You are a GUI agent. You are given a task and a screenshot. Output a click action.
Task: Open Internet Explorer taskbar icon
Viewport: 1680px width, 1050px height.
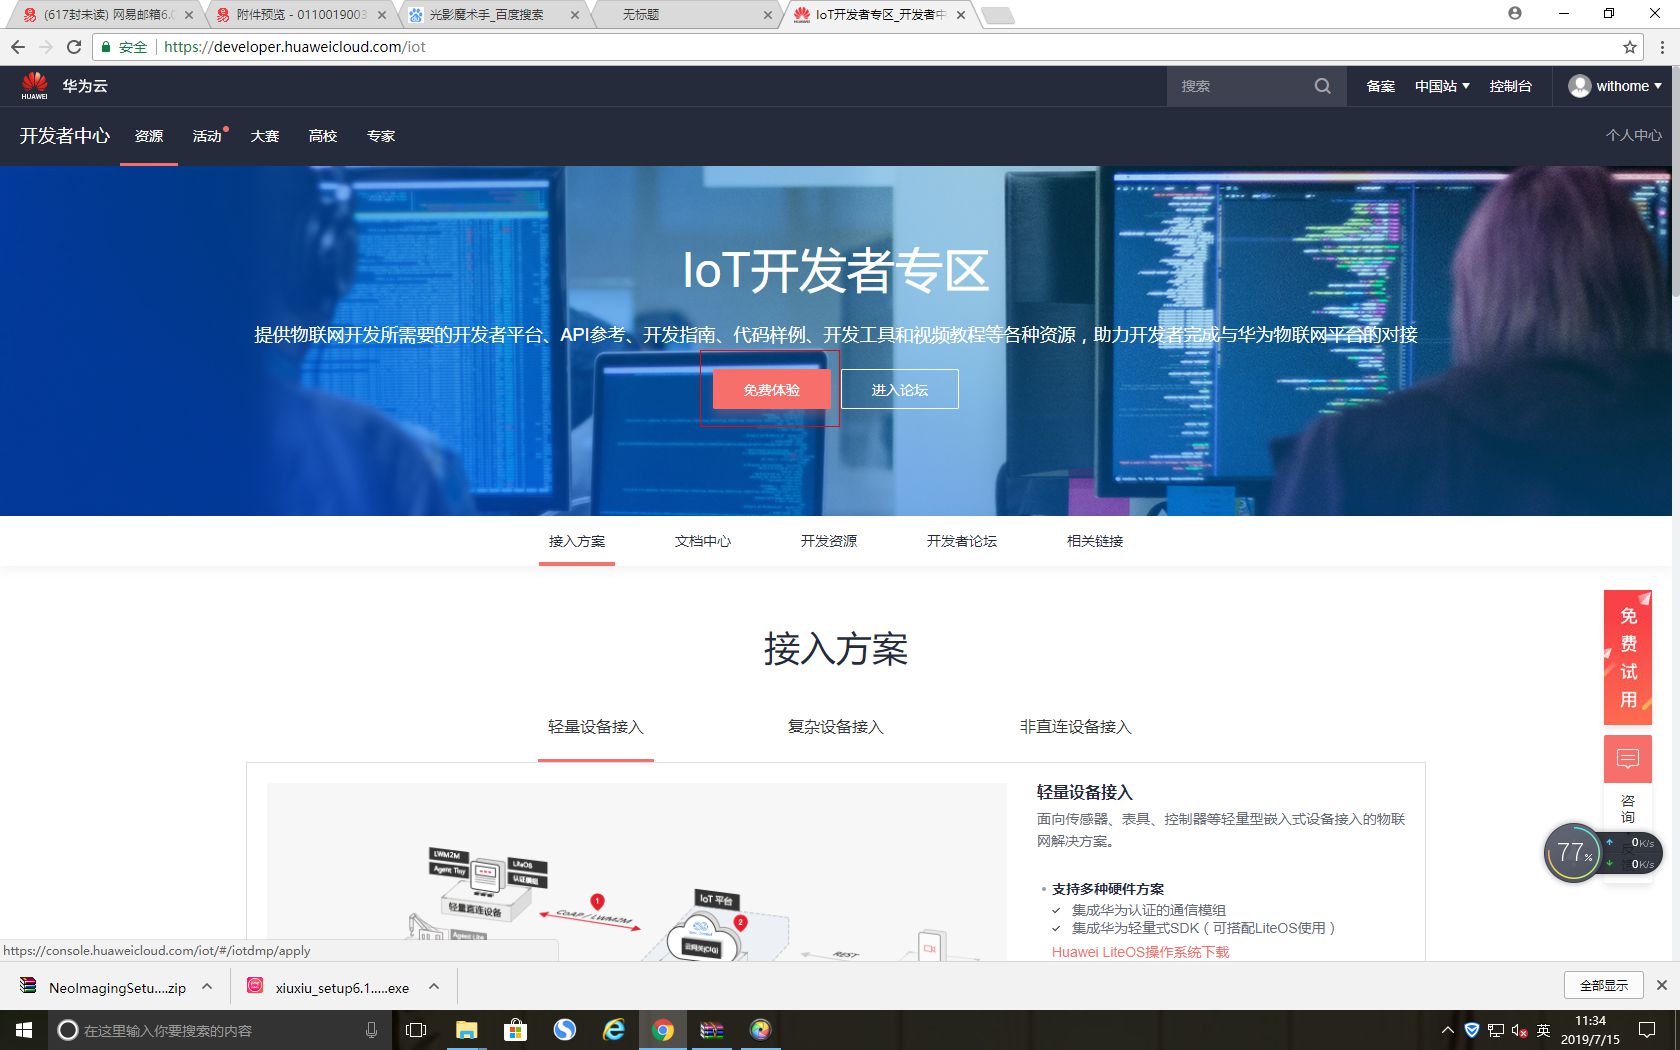pyautogui.click(x=613, y=1030)
